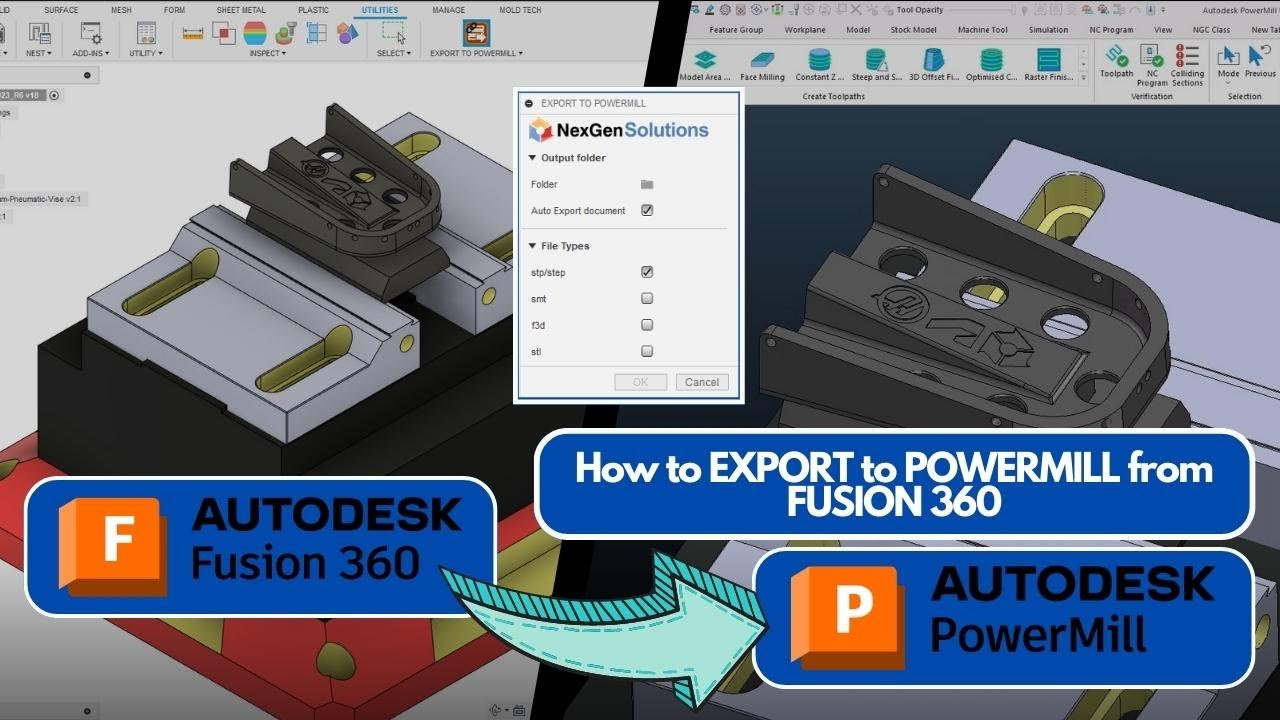Activate the Select tool dashed-box icon
The height and width of the screenshot is (720, 1280).
(393, 32)
